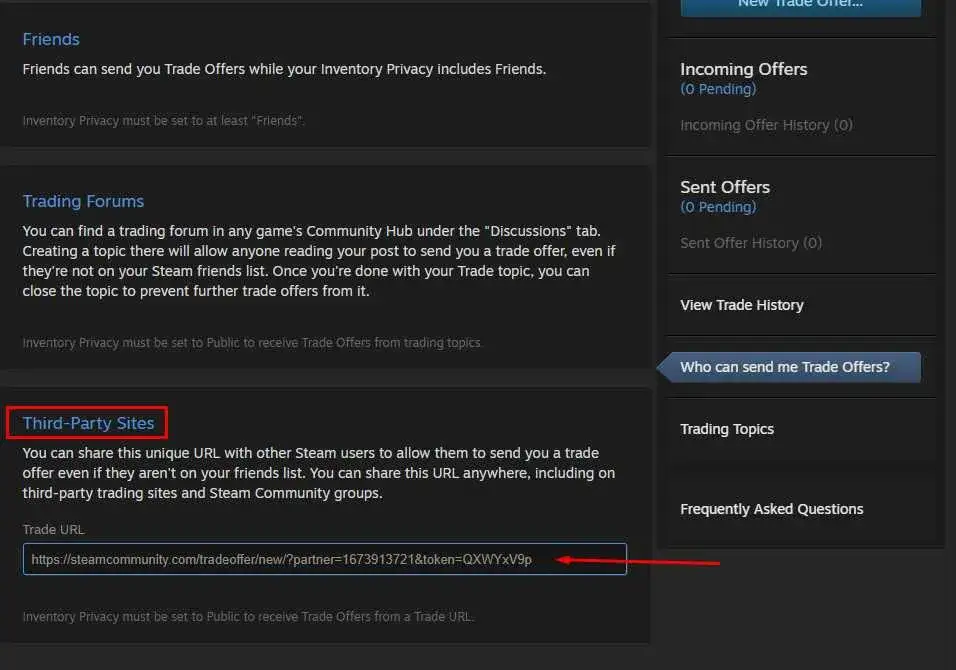The height and width of the screenshot is (670, 956).
Task: View the Sent Offer History
Action: click(751, 243)
